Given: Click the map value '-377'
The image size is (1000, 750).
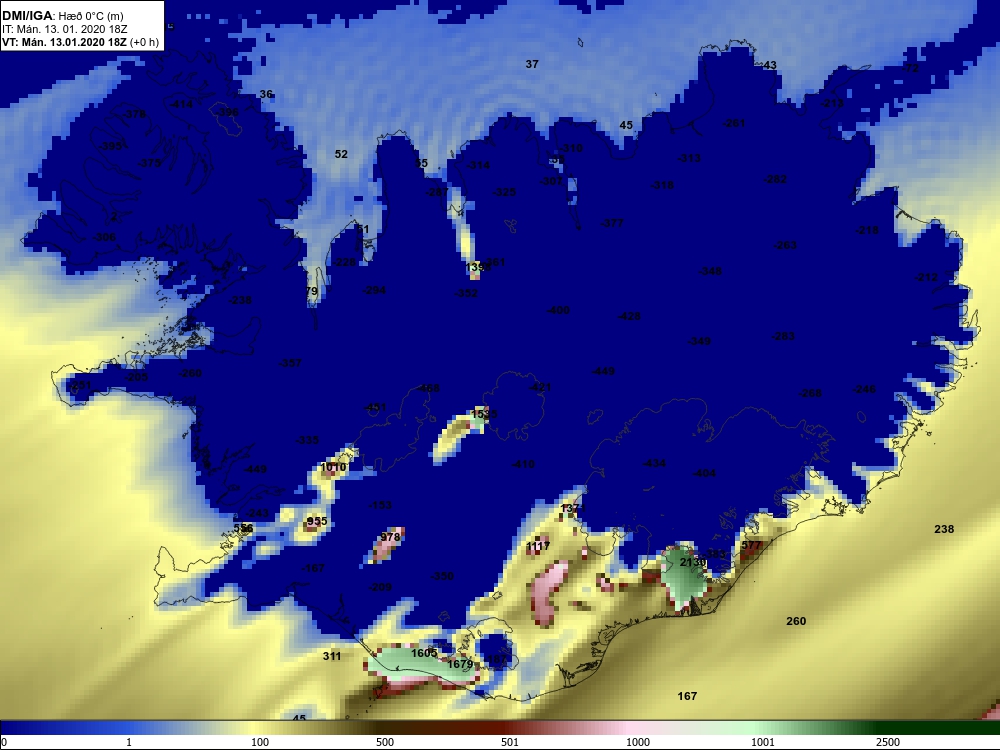Looking at the screenshot, I should tap(612, 223).
